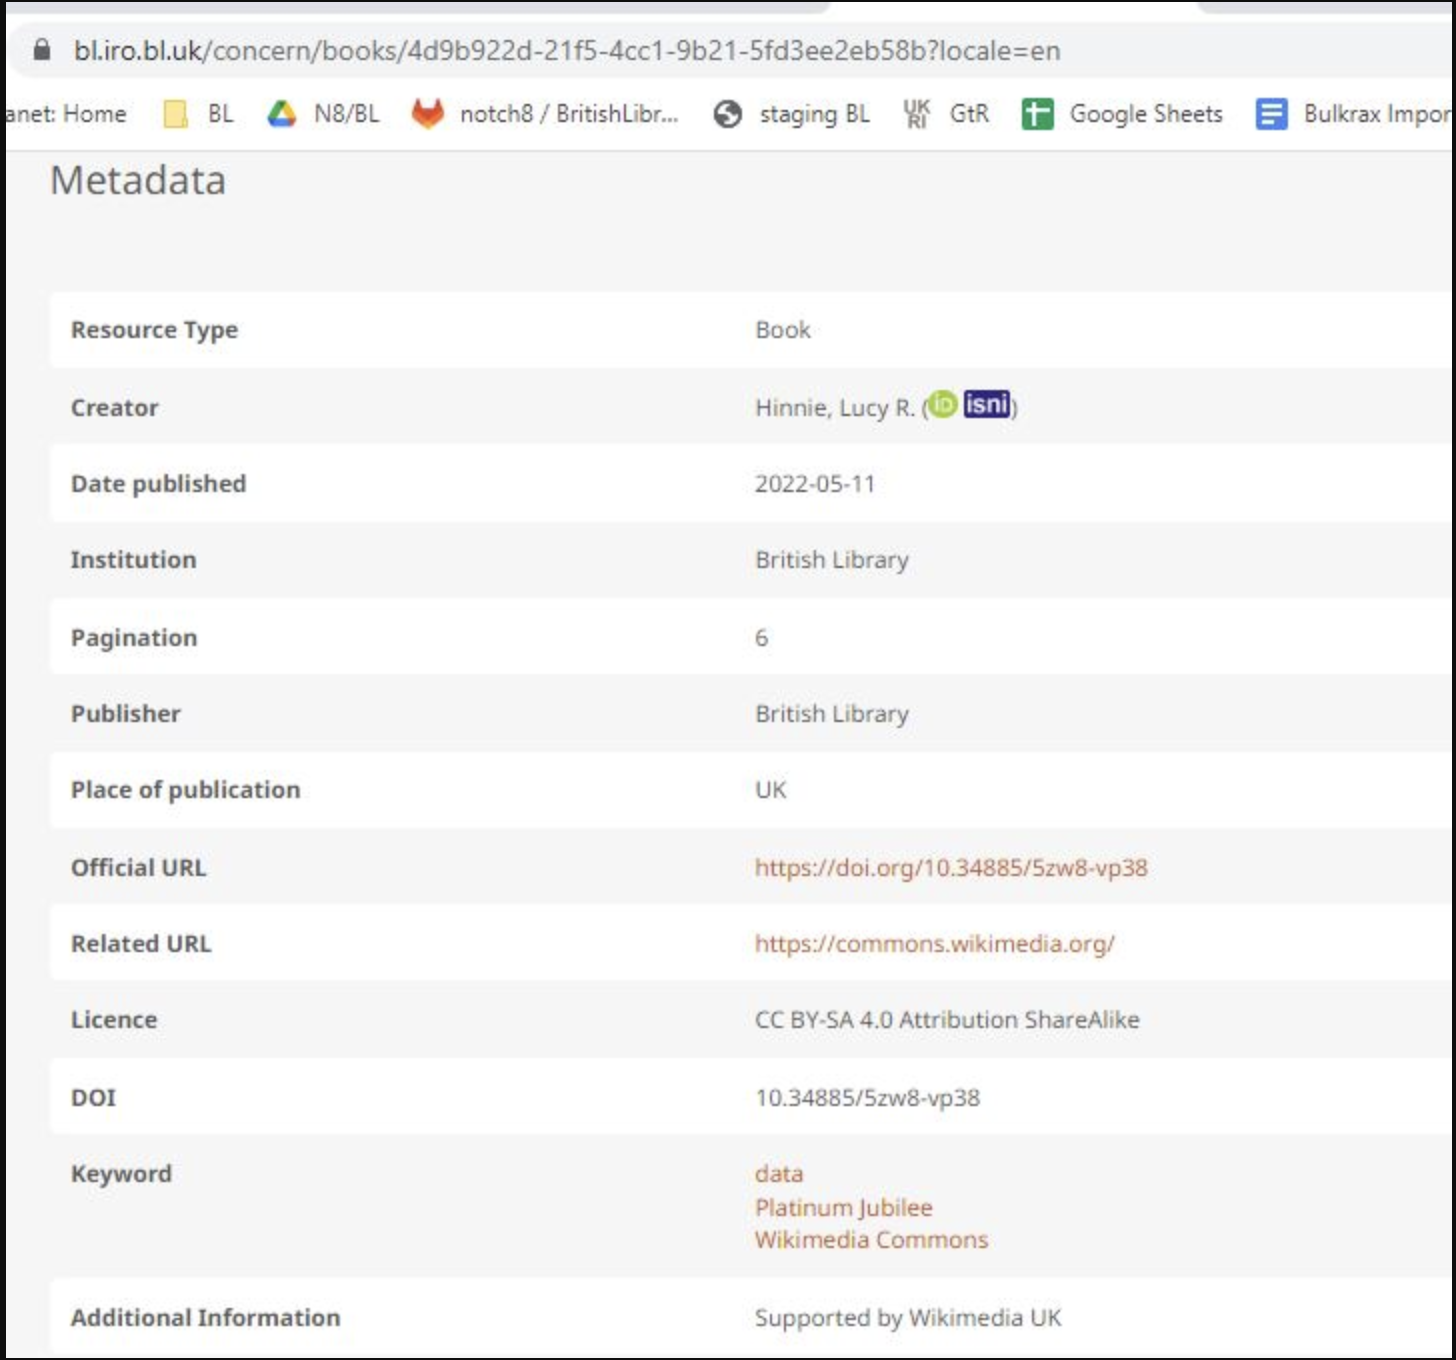
Task: Click the 'Publisher' row label
Action: click(x=126, y=714)
